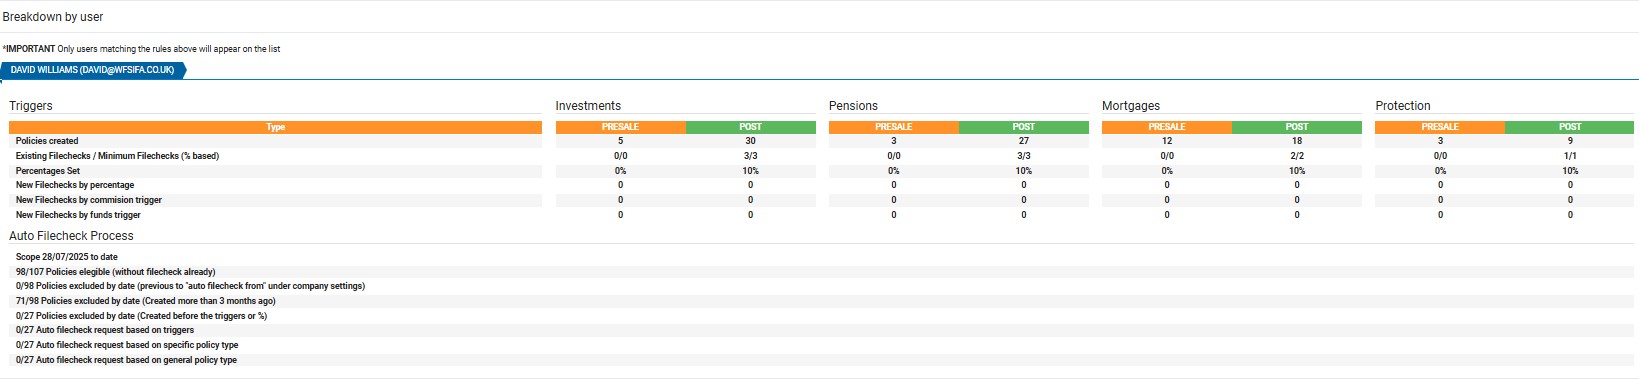
Task: Click Protection PRESALE column header
Action: 1440,127
